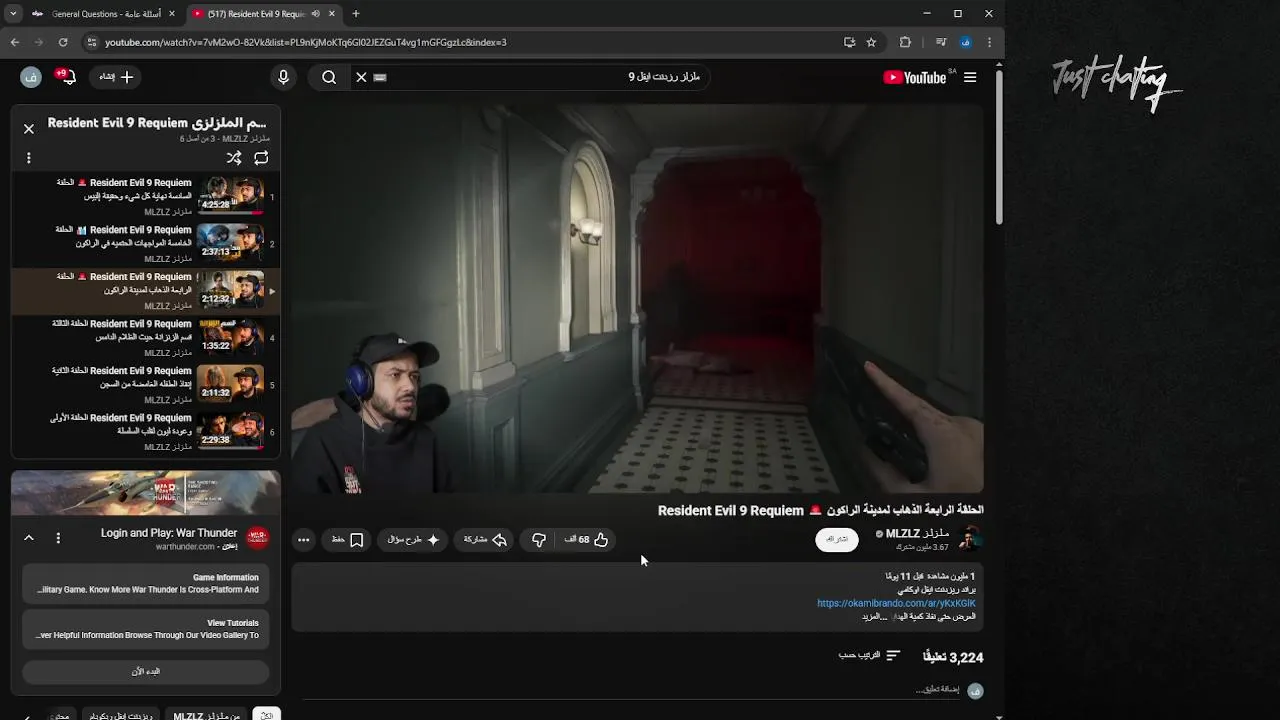Viewport: 1280px width, 720px height.
Task: Open the comments sort-by menu
Action: 869,656
